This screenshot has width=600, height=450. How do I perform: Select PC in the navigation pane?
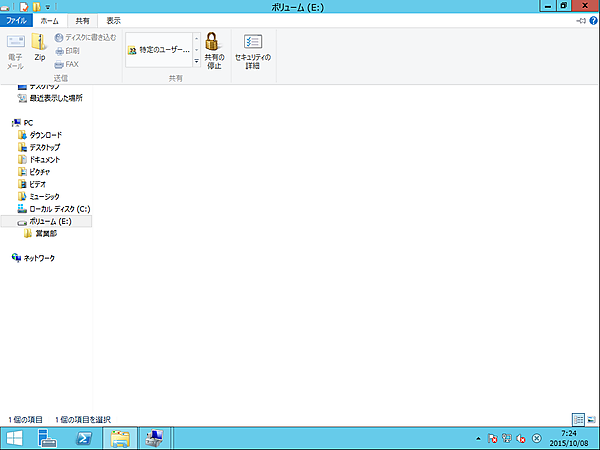(x=28, y=123)
